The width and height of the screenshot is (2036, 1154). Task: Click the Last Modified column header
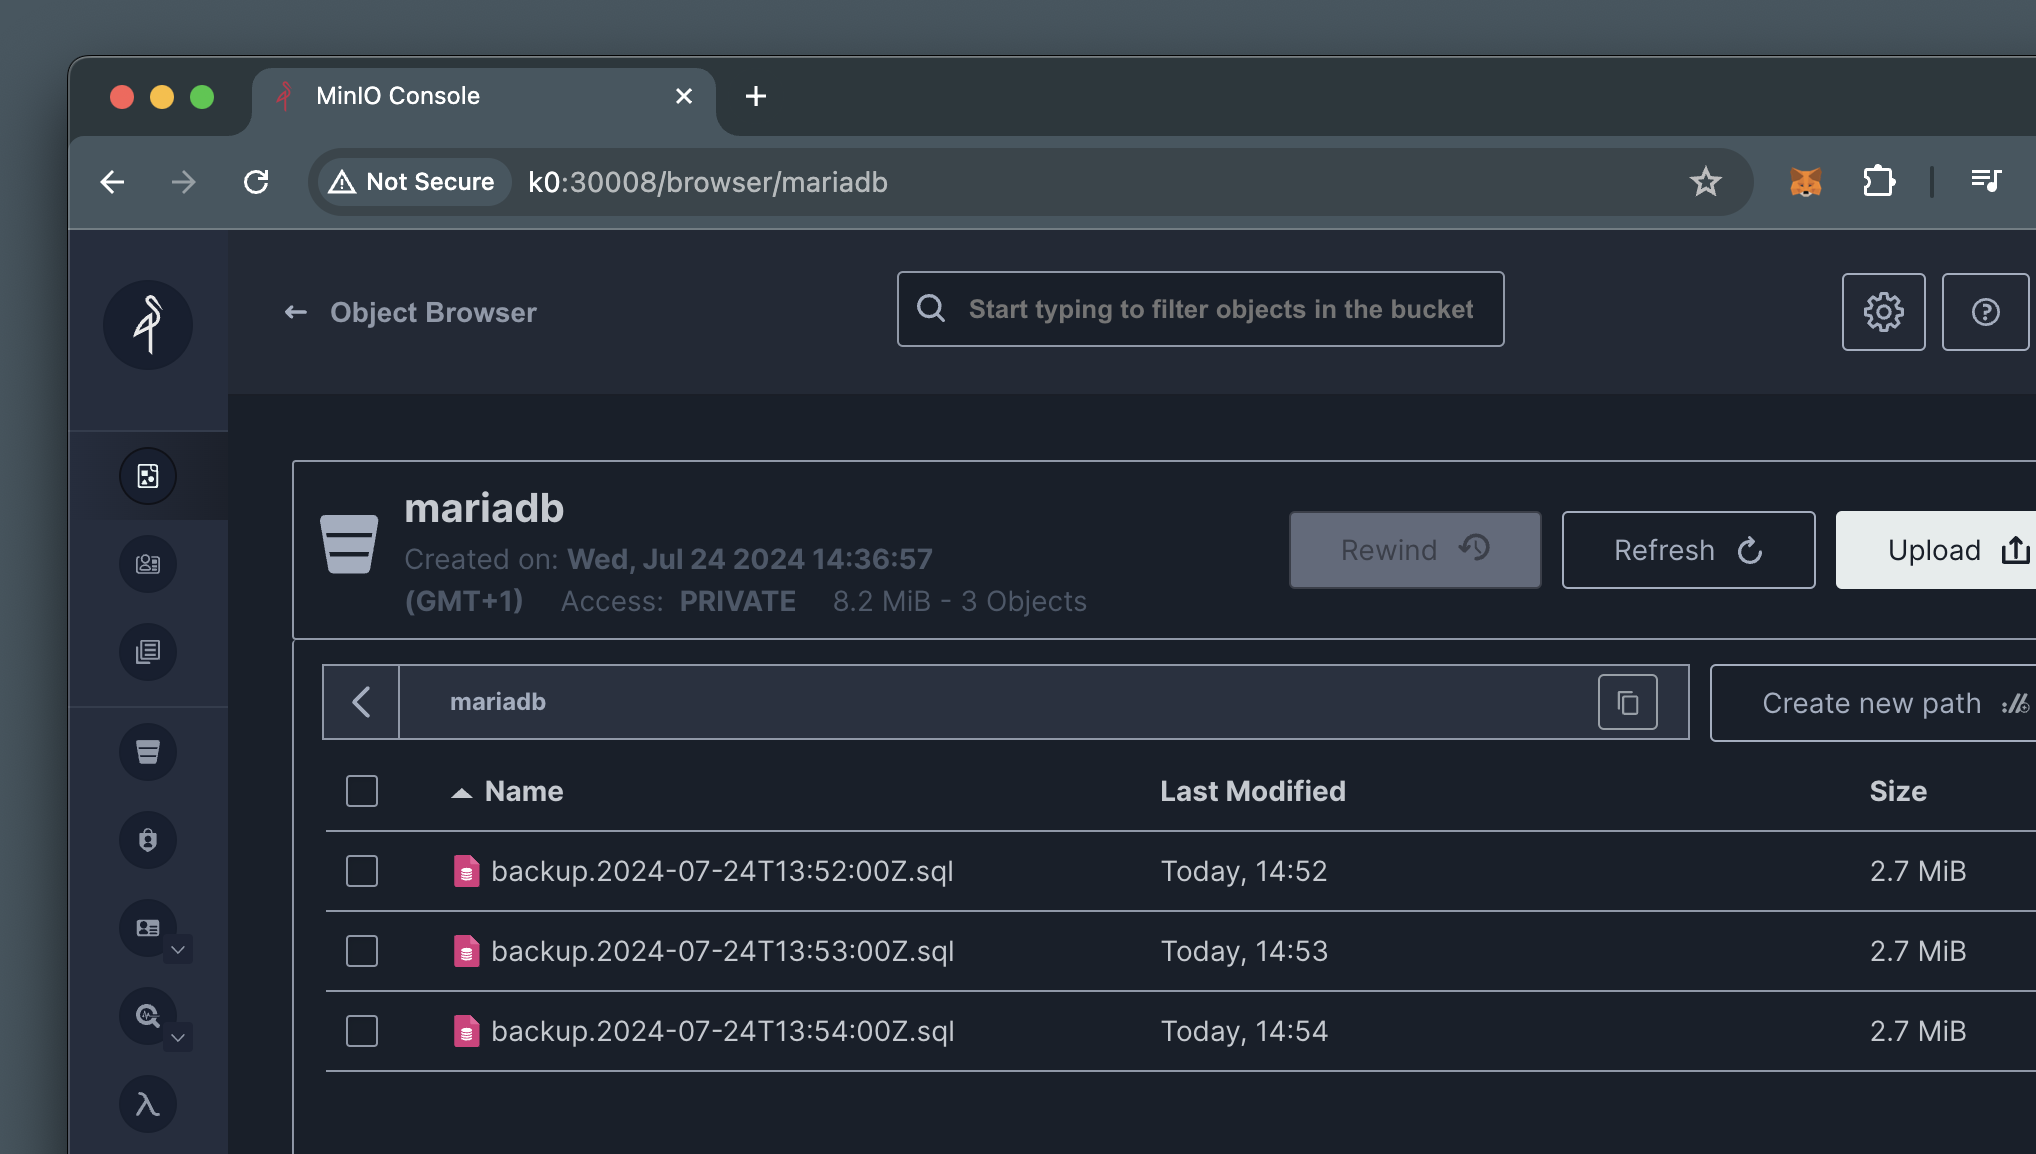tap(1252, 791)
